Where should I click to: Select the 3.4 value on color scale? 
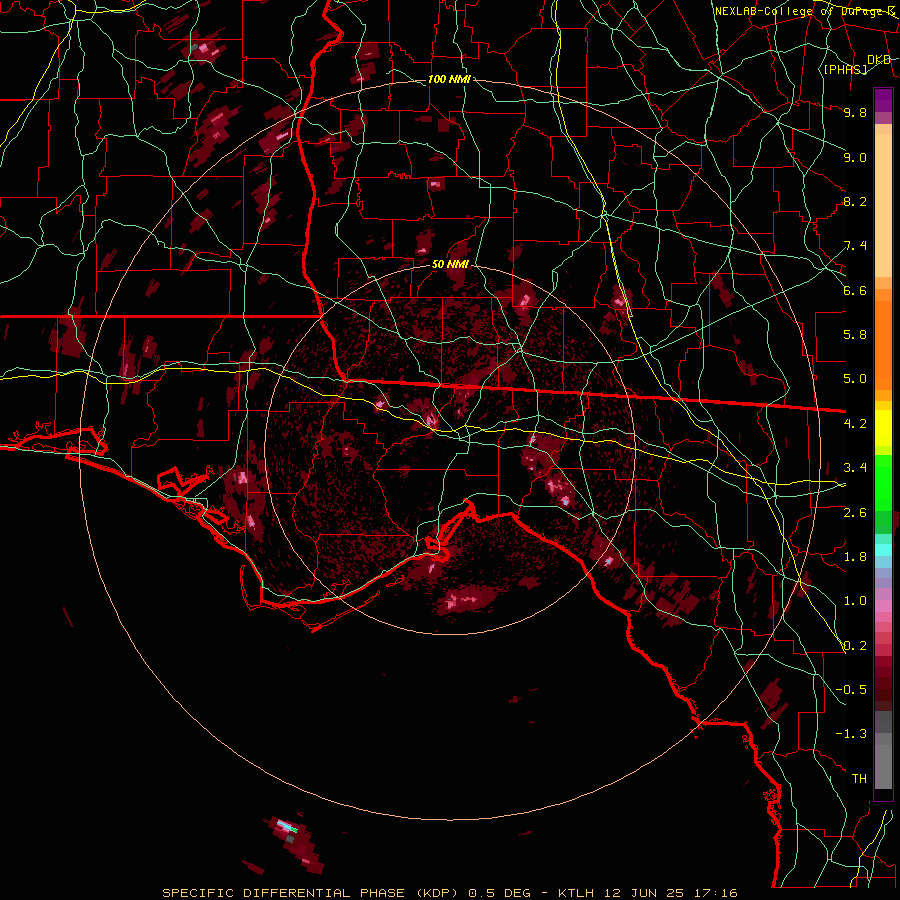tap(855, 468)
